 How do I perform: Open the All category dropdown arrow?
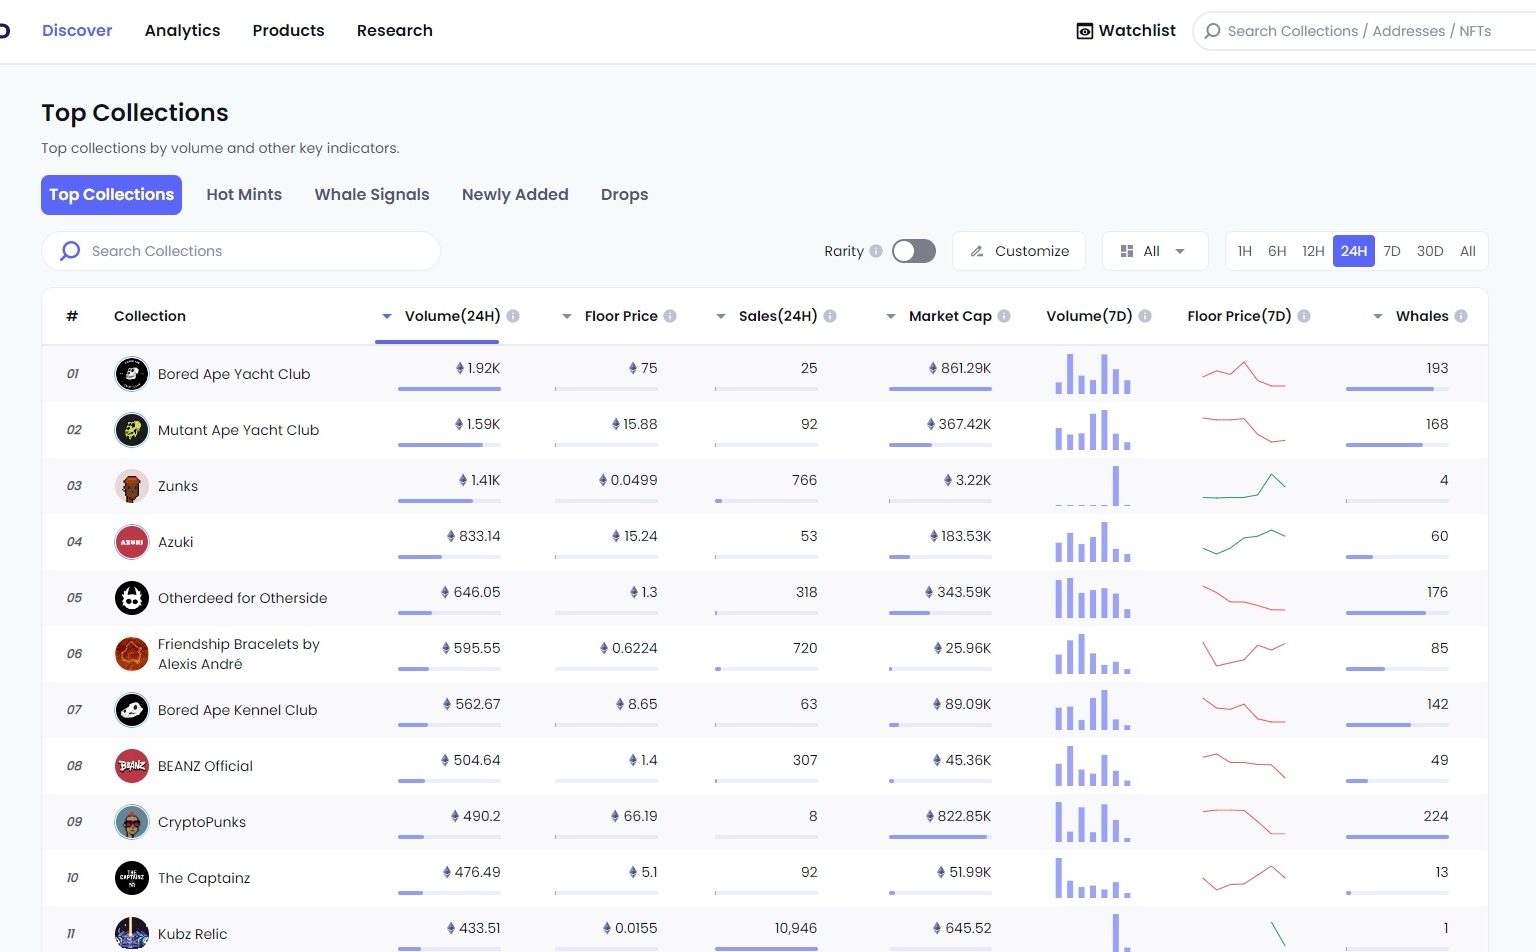coord(1180,251)
